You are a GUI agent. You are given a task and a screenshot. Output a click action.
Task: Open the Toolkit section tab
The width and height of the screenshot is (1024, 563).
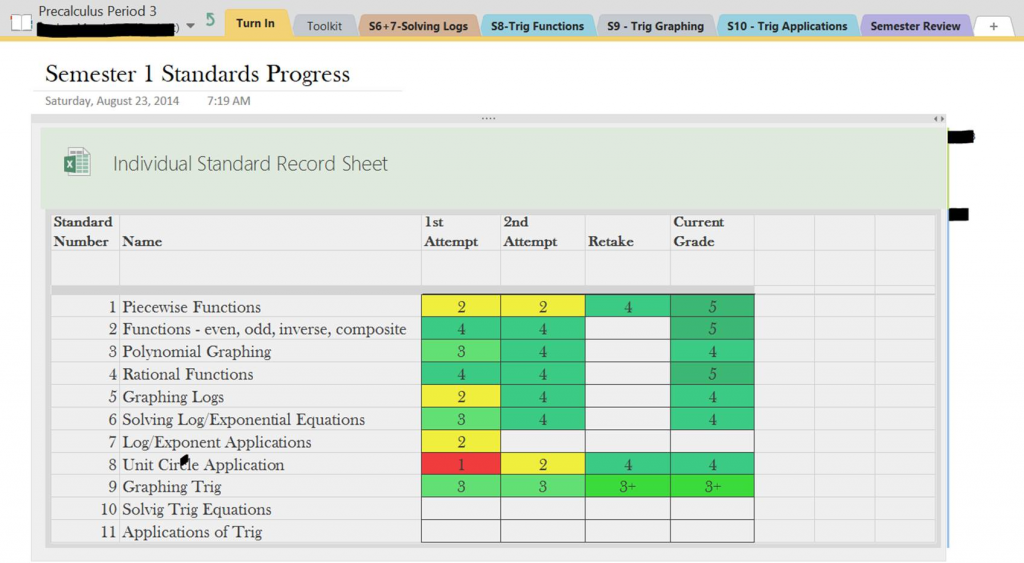pos(324,26)
